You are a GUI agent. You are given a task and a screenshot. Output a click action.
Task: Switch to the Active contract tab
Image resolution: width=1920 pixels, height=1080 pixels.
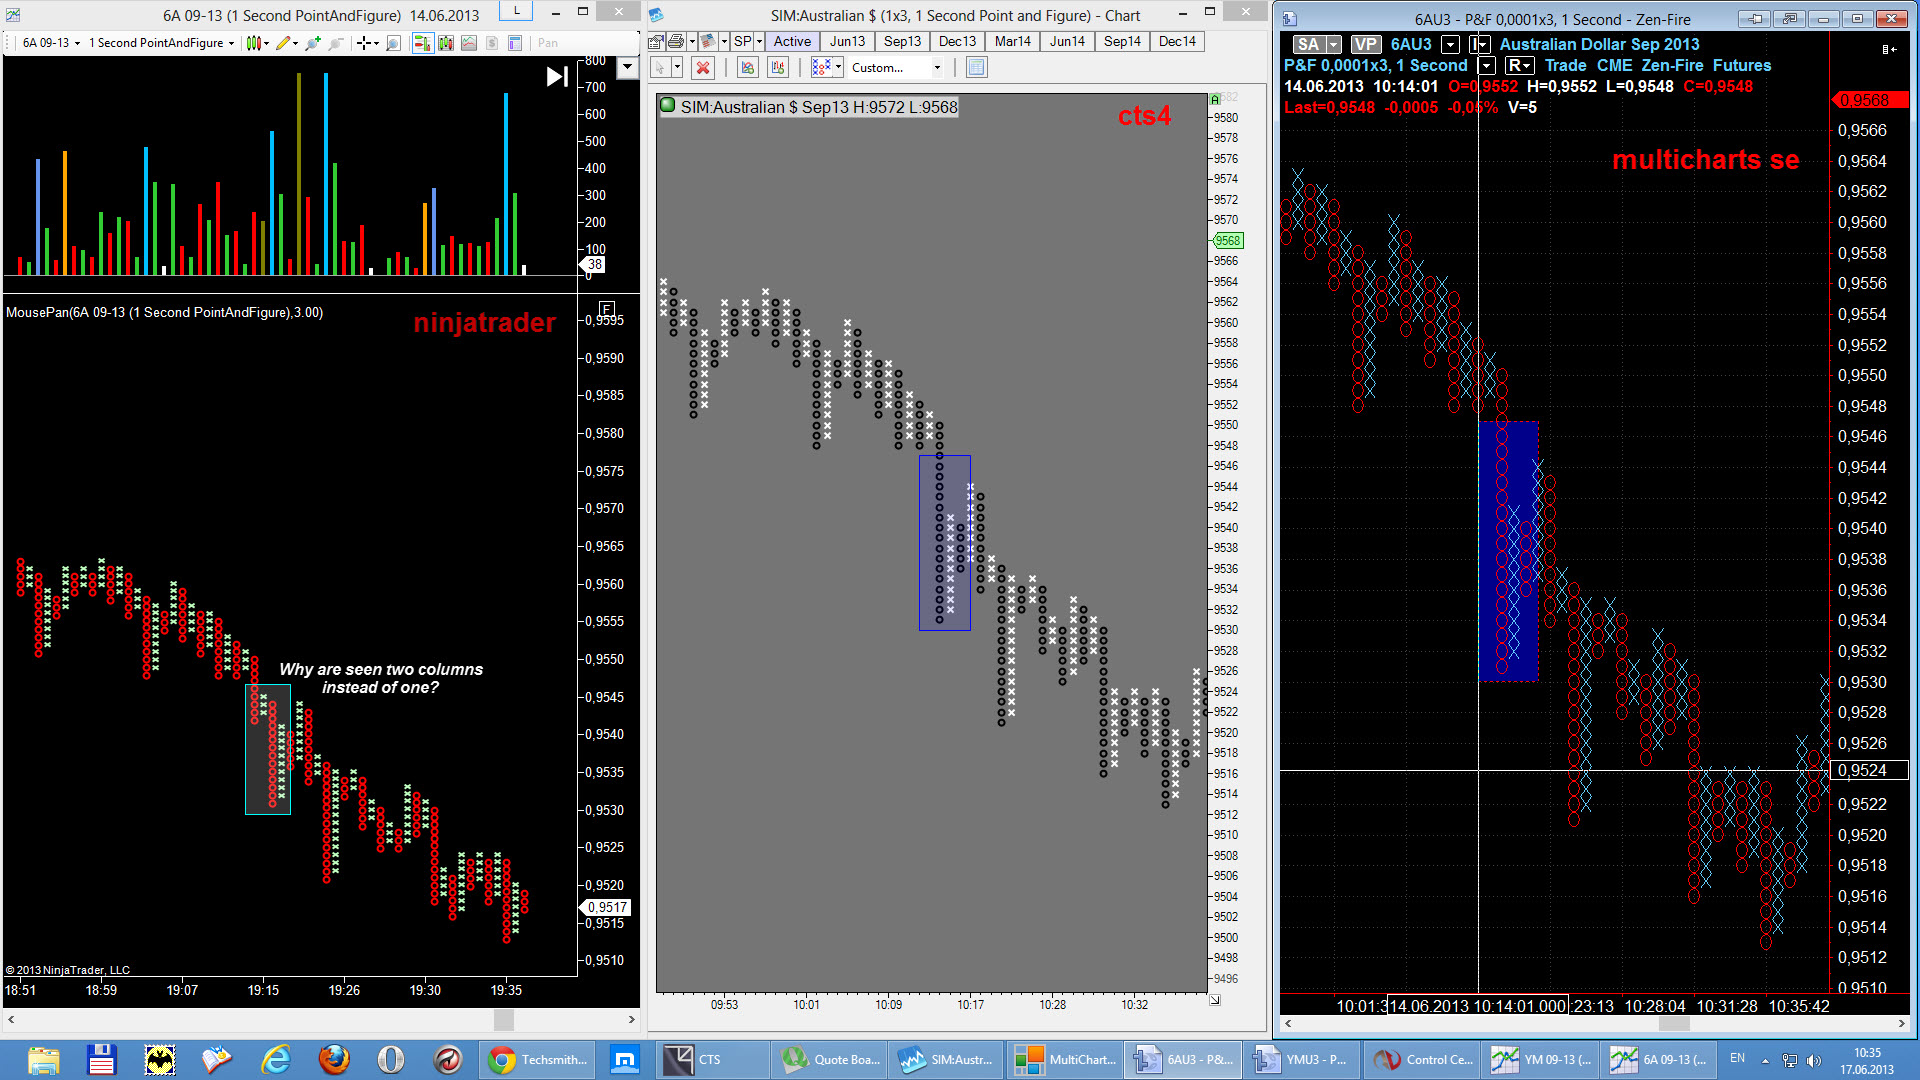coord(792,41)
